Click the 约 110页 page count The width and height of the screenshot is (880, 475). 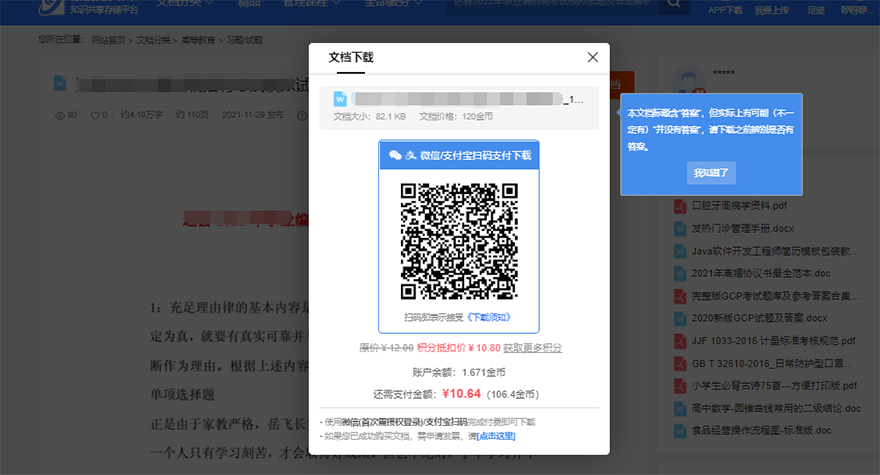tap(192, 115)
